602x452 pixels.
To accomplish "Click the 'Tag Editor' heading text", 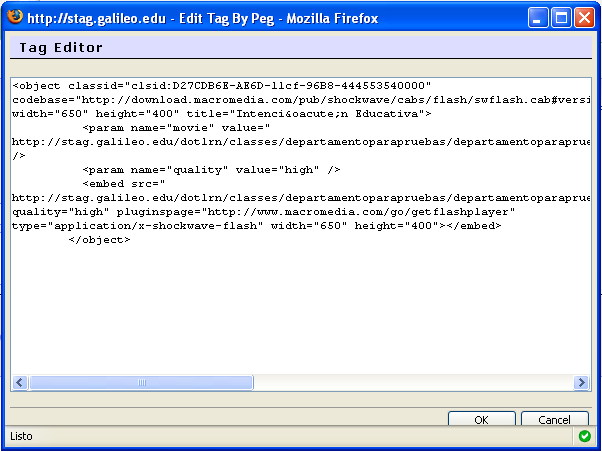I will (x=61, y=48).
